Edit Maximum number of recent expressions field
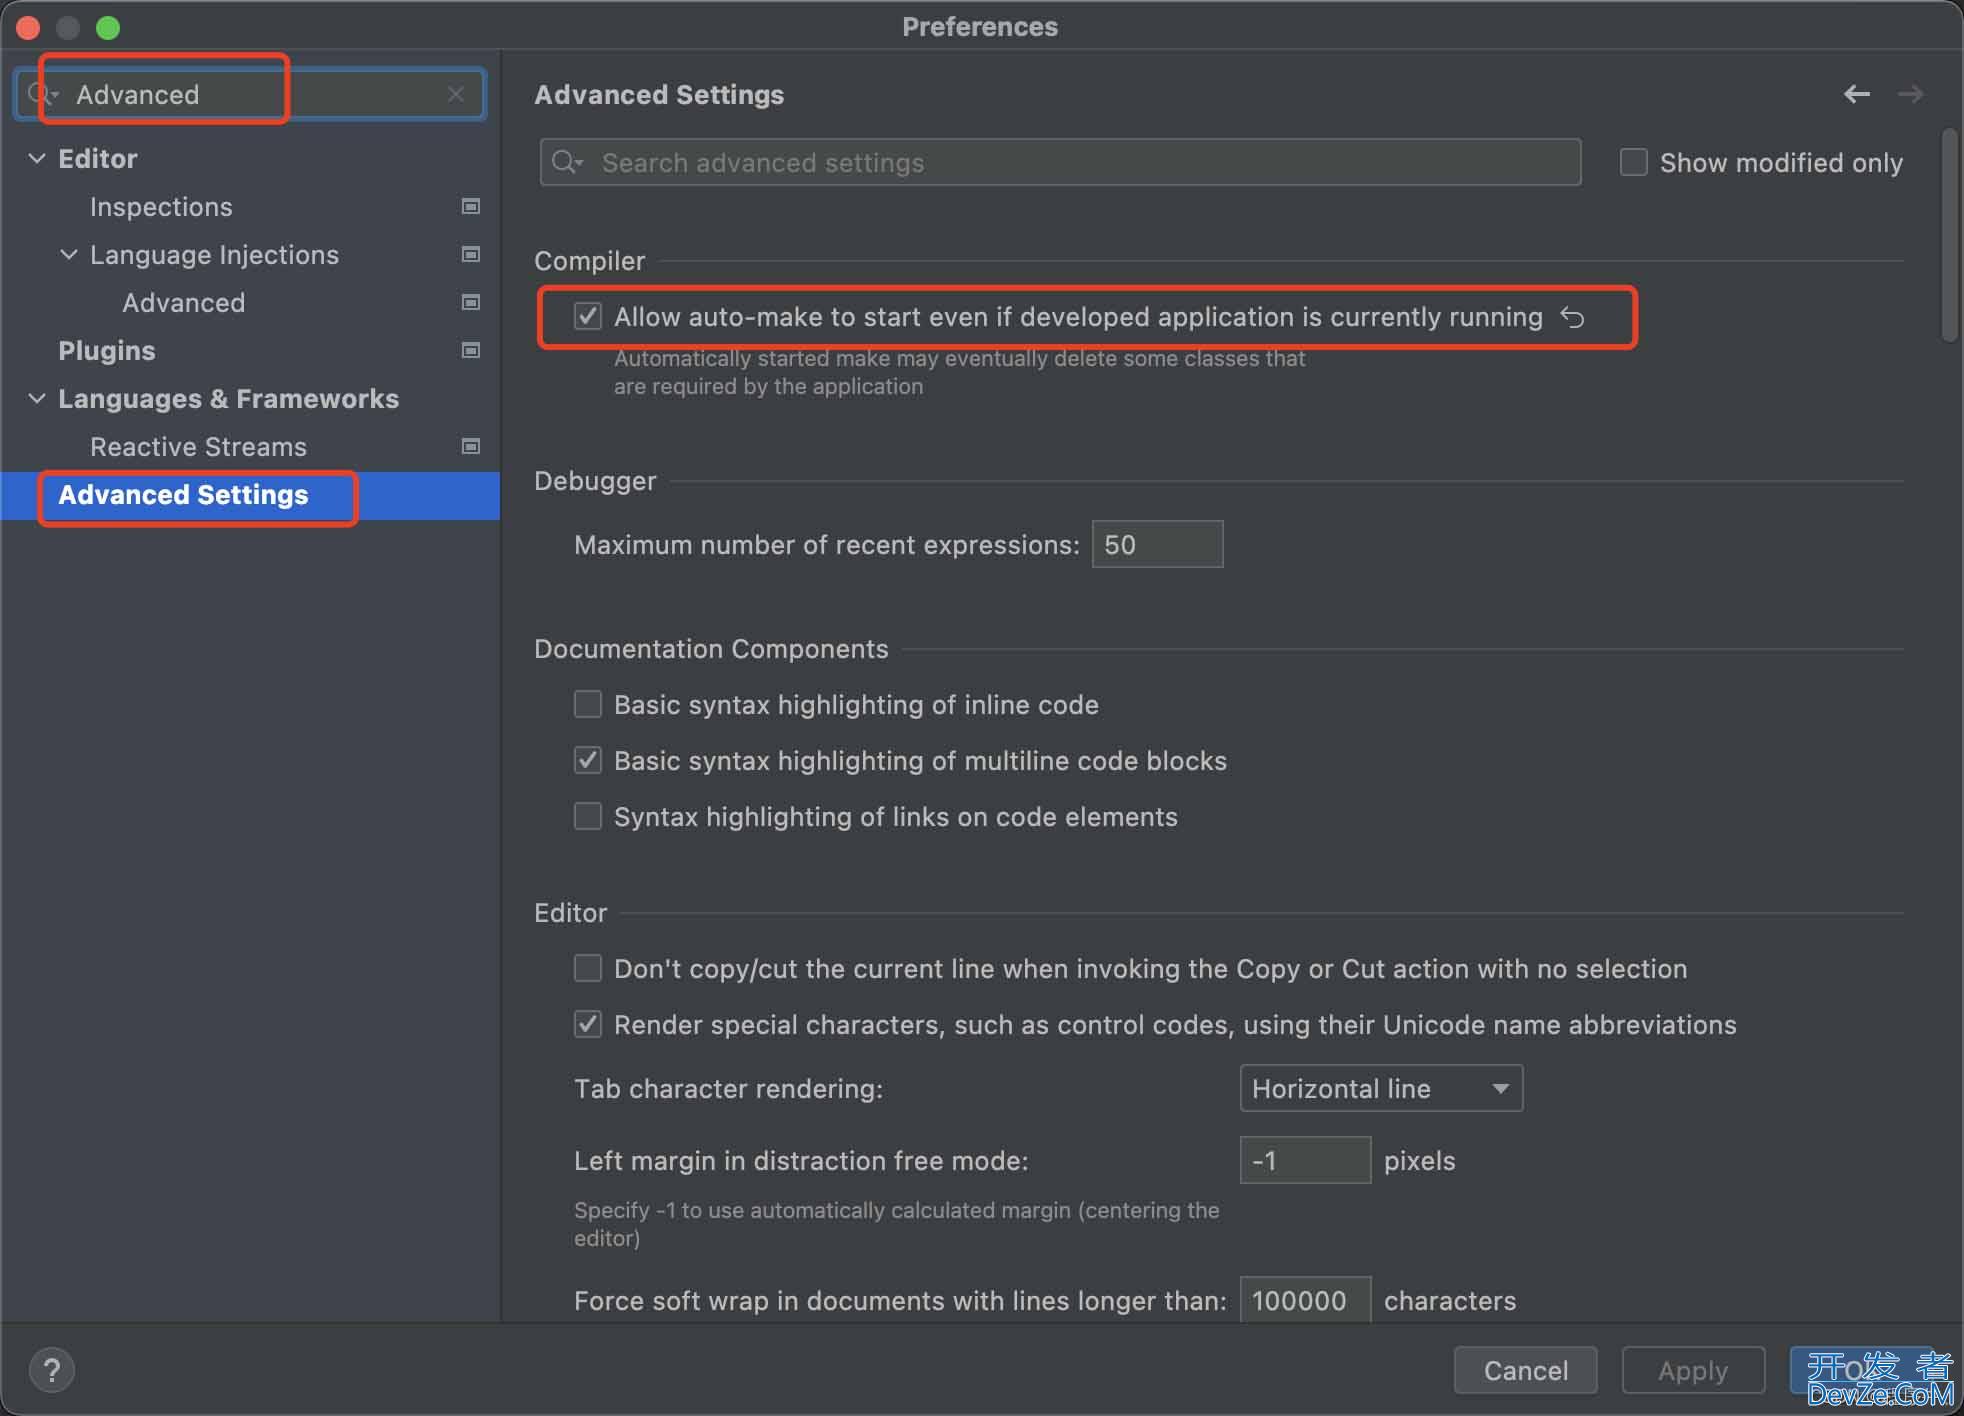This screenshot has width=1964, height=1416. point(1157,544)
